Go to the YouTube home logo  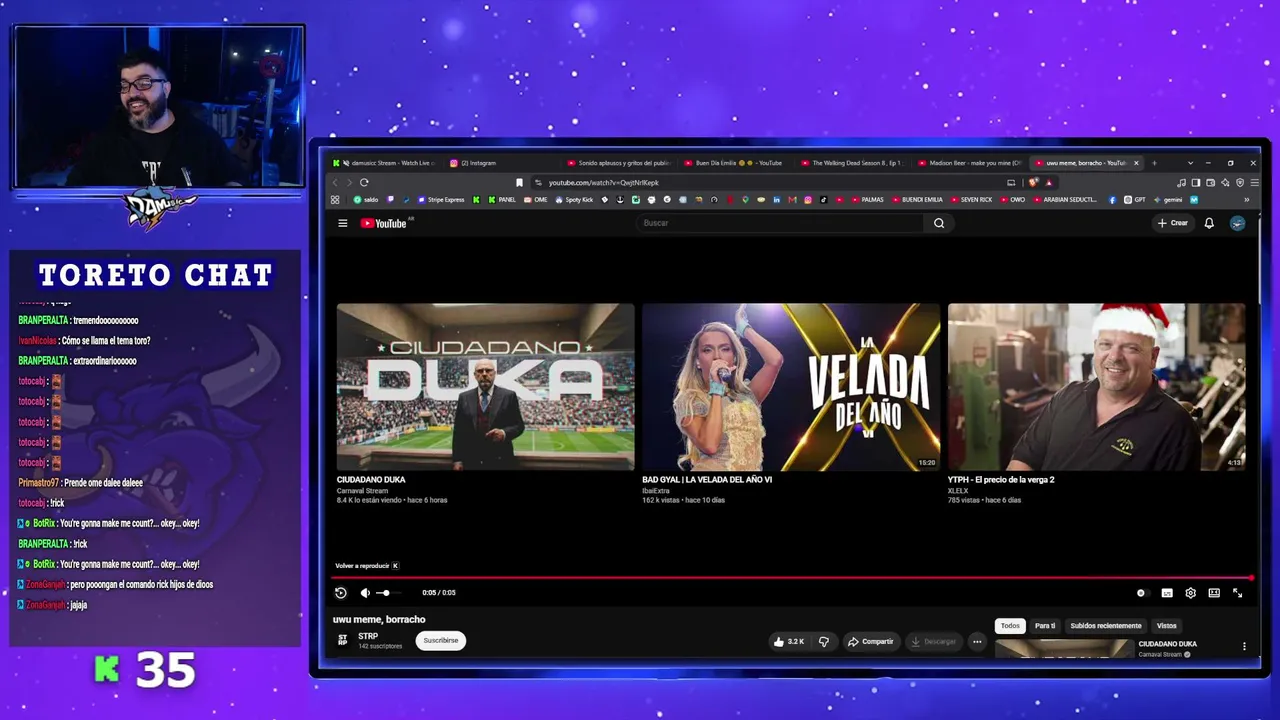385,223
